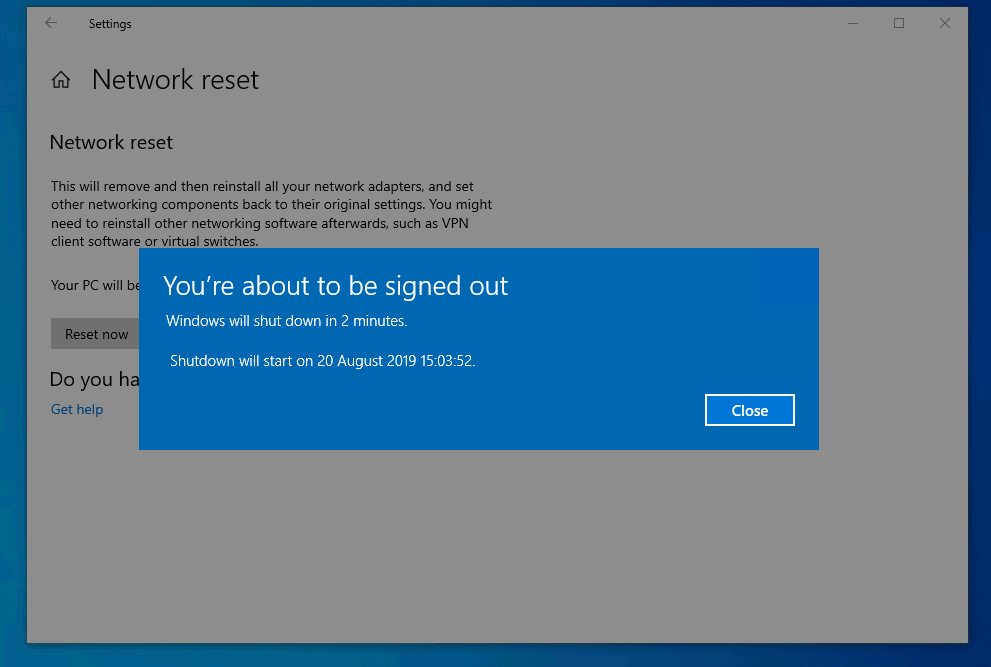The image size is (991, 667).
Task: Click the "Network reset" section subheading
Action: (x=111, y=142)
